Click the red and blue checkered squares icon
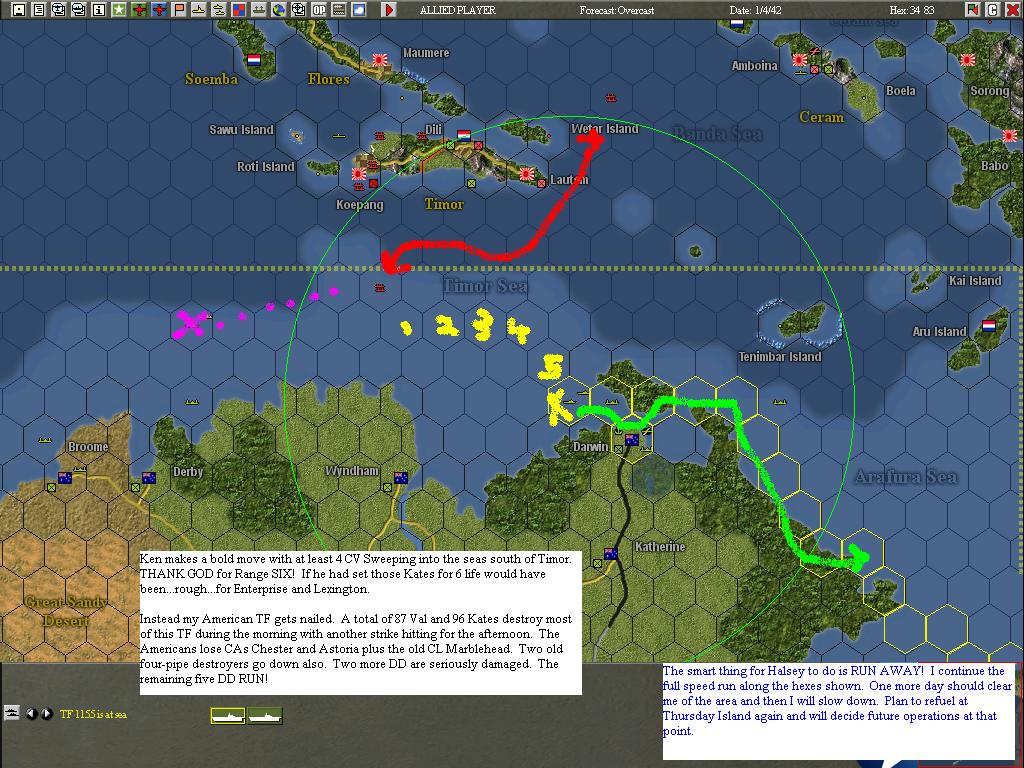 click(238, 9)
